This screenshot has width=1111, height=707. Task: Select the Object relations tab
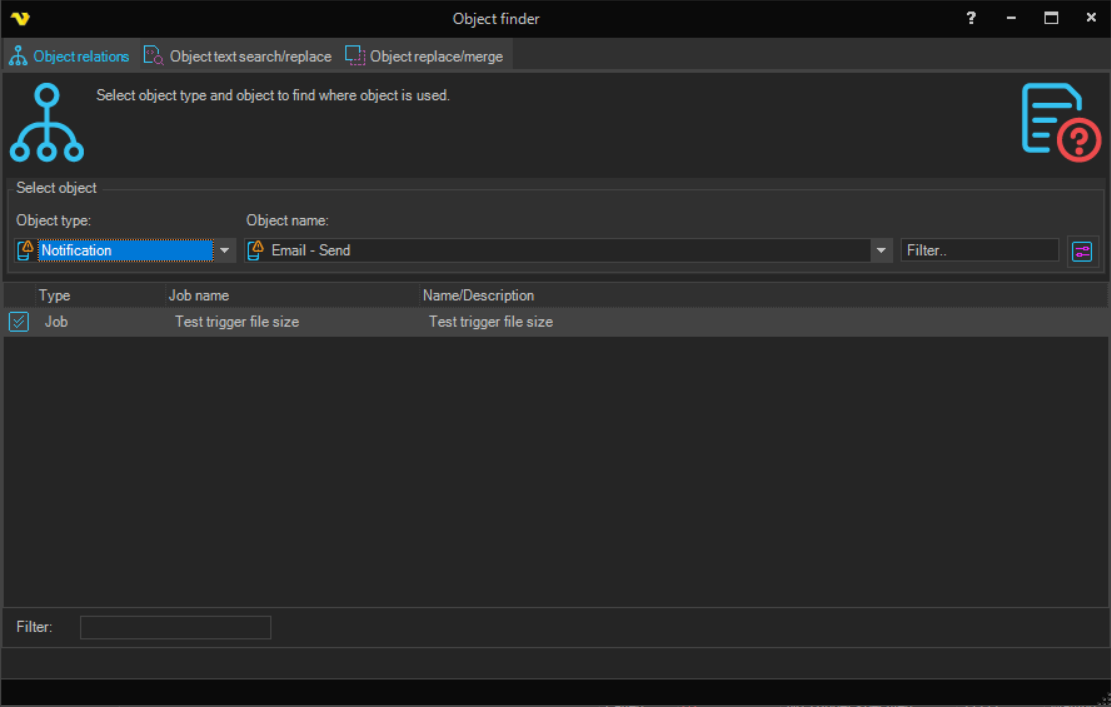pos(70,56)
